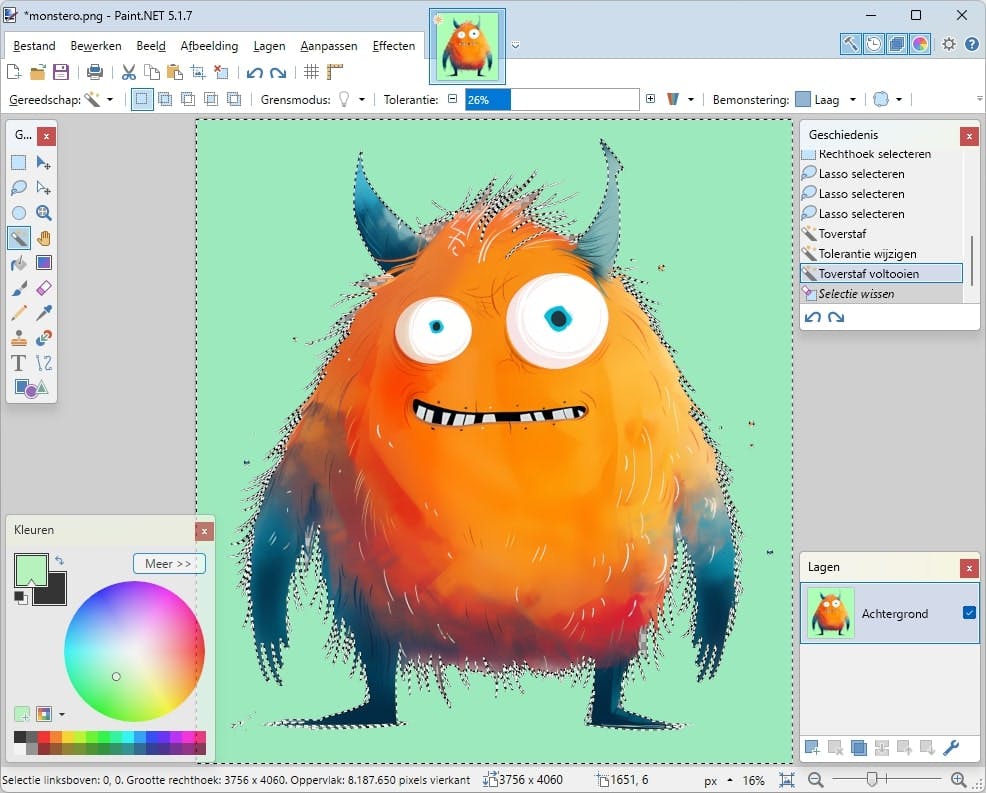This screenshot has height=793, width=986.
Task: Open the Aanpassen menu
Action: [328, 46]
